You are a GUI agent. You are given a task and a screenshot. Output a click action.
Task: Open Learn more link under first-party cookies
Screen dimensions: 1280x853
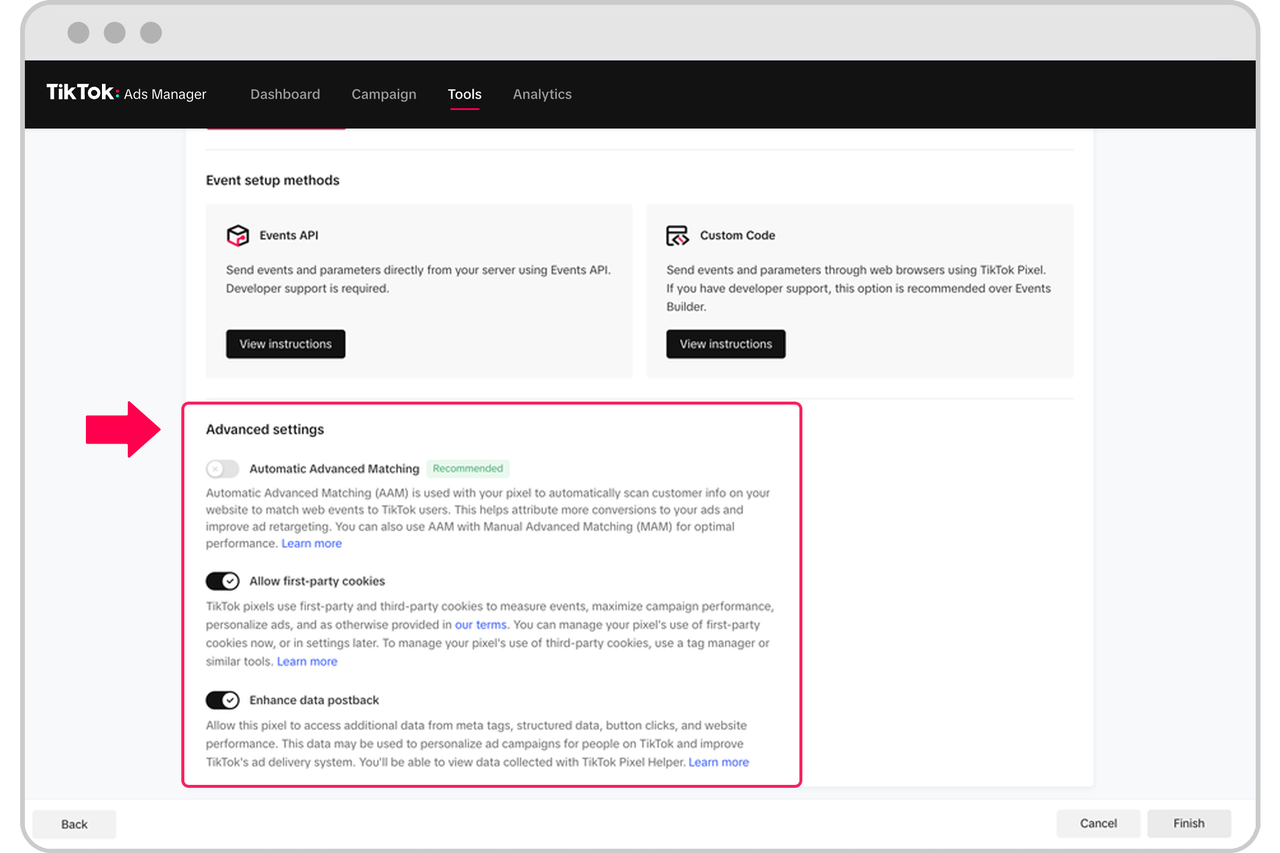[x=307, y=662]
